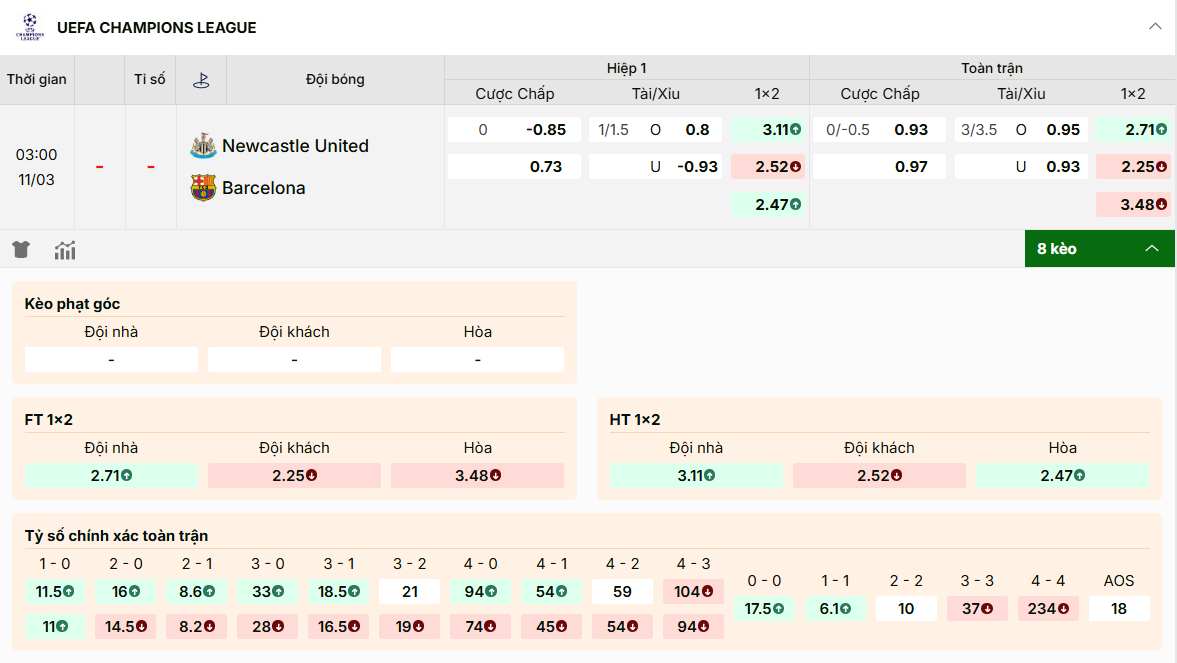Click the UEFA Champions League logo icon
The height and width of the screenshot is (663, 1177).
29,27
